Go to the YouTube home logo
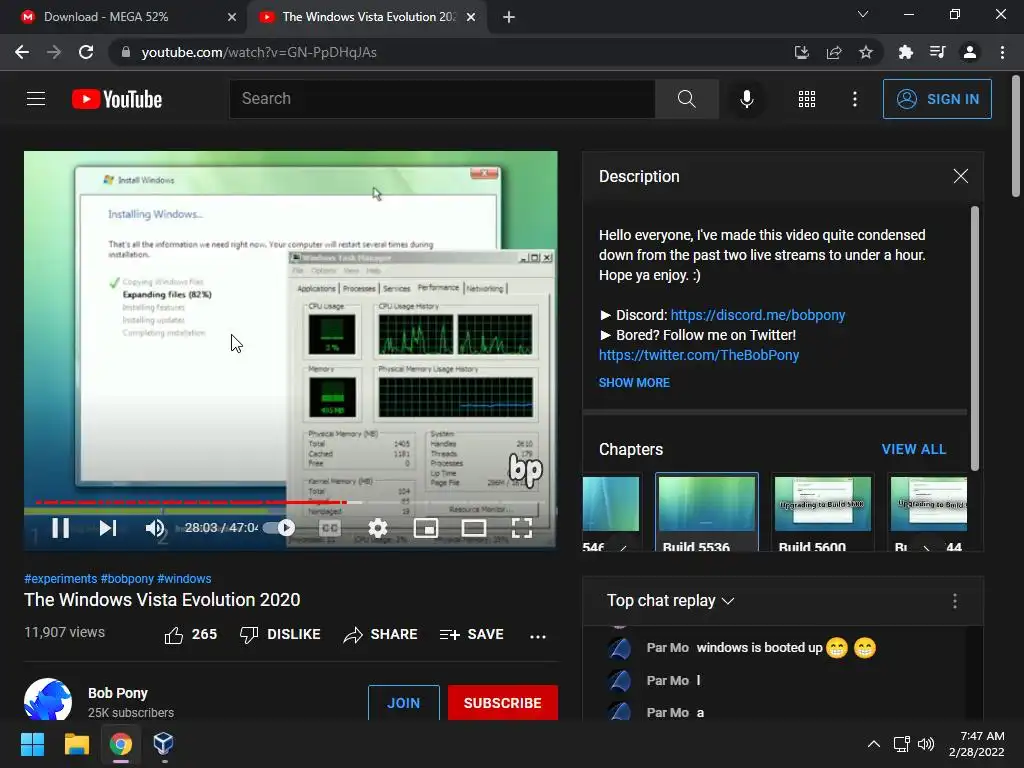This screenshot has width=1024, height=768. click(117, 99)
